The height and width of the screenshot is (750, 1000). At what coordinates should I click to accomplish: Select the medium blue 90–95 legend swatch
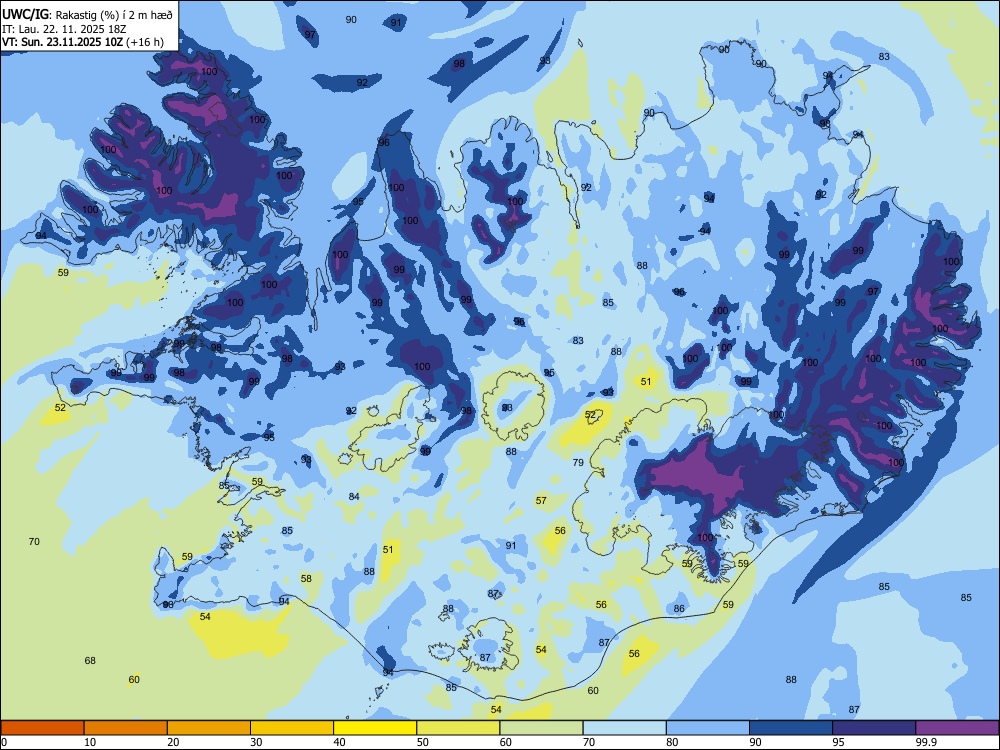pos(791,728)
